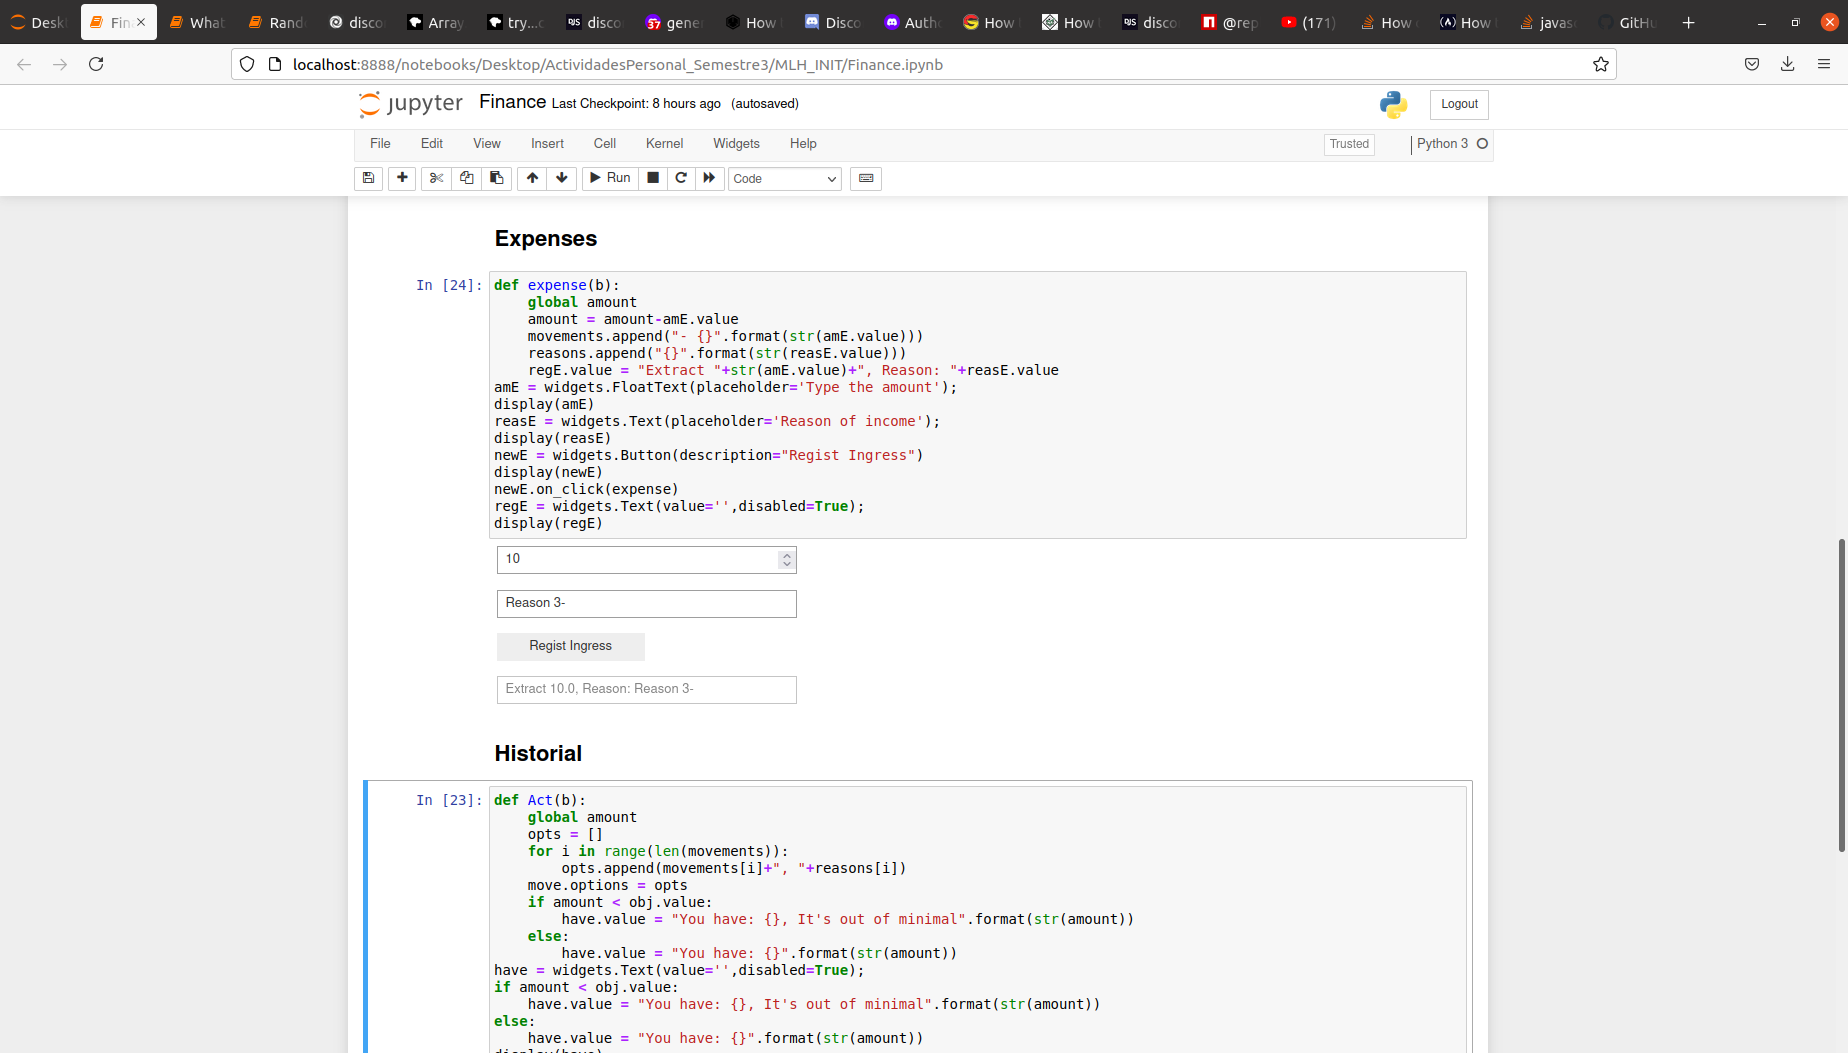Switch to the @rep tab
The height and width of the screenshot is (1053, 1848).
pos(1229,22)
